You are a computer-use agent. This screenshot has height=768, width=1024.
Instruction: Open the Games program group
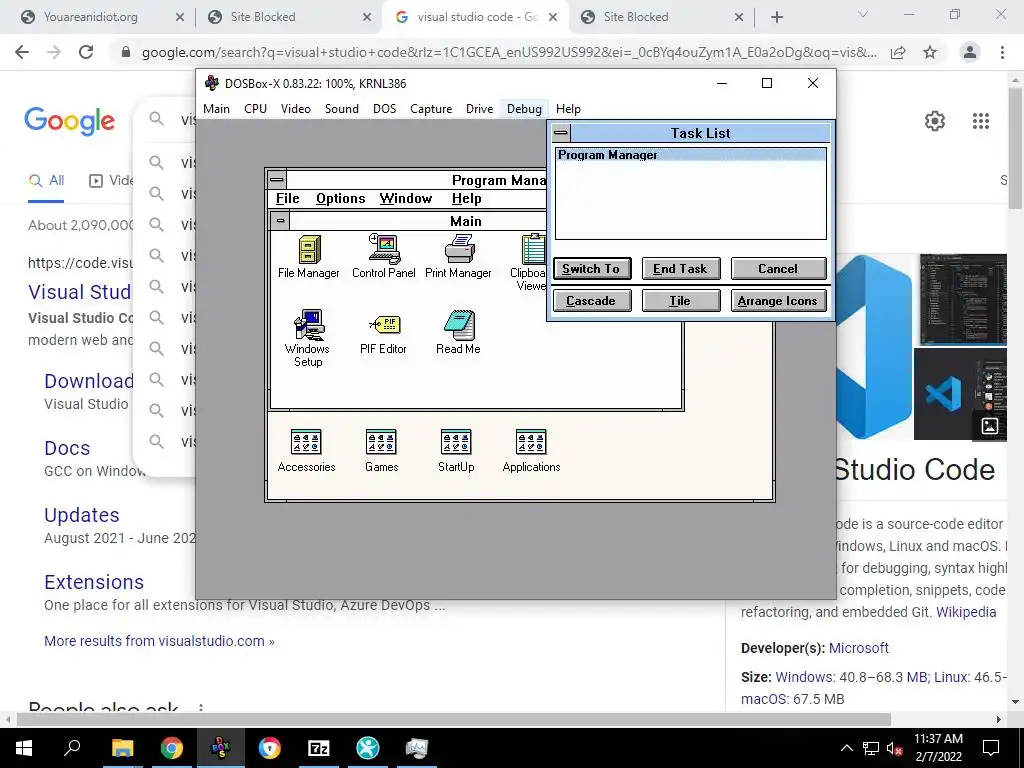click(x=381, y=451)
